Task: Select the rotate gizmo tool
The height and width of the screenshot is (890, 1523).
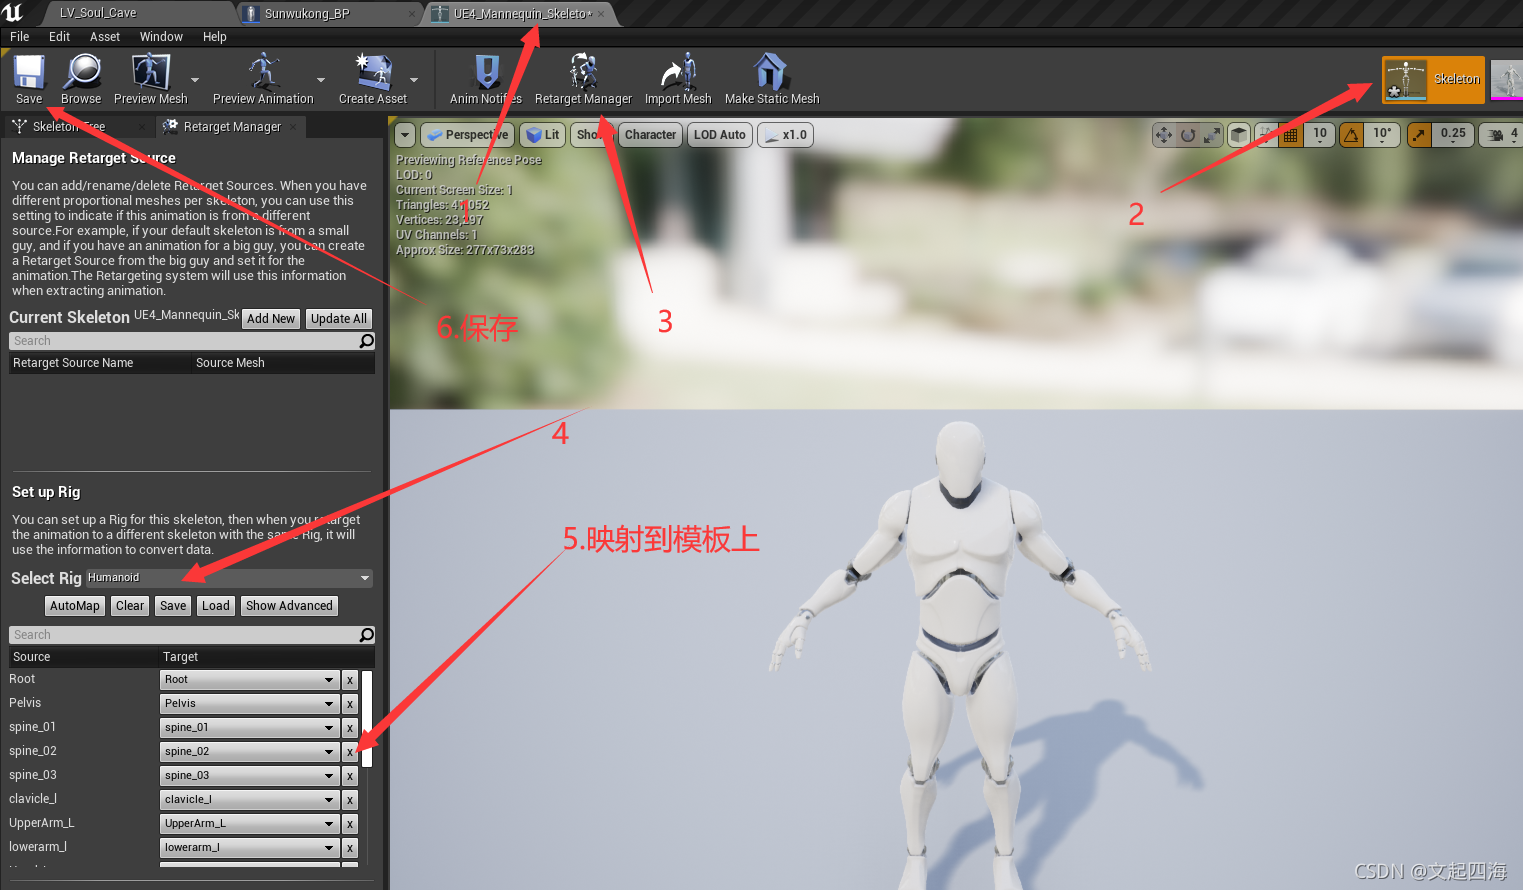Action: (x=1188, y=135)
